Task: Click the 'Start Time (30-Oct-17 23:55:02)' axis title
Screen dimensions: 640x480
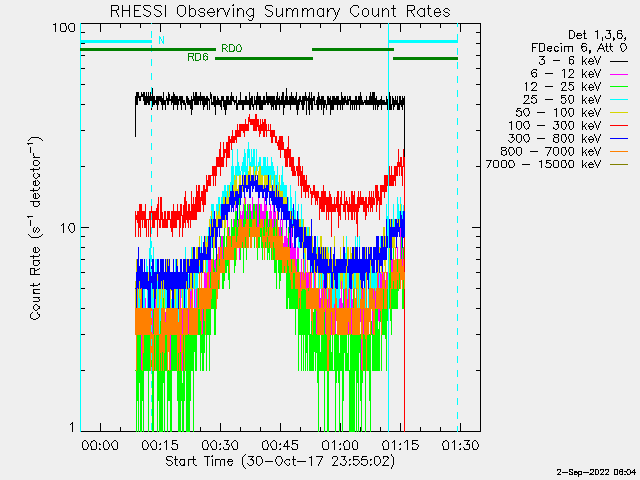Action: click(280, 461)
